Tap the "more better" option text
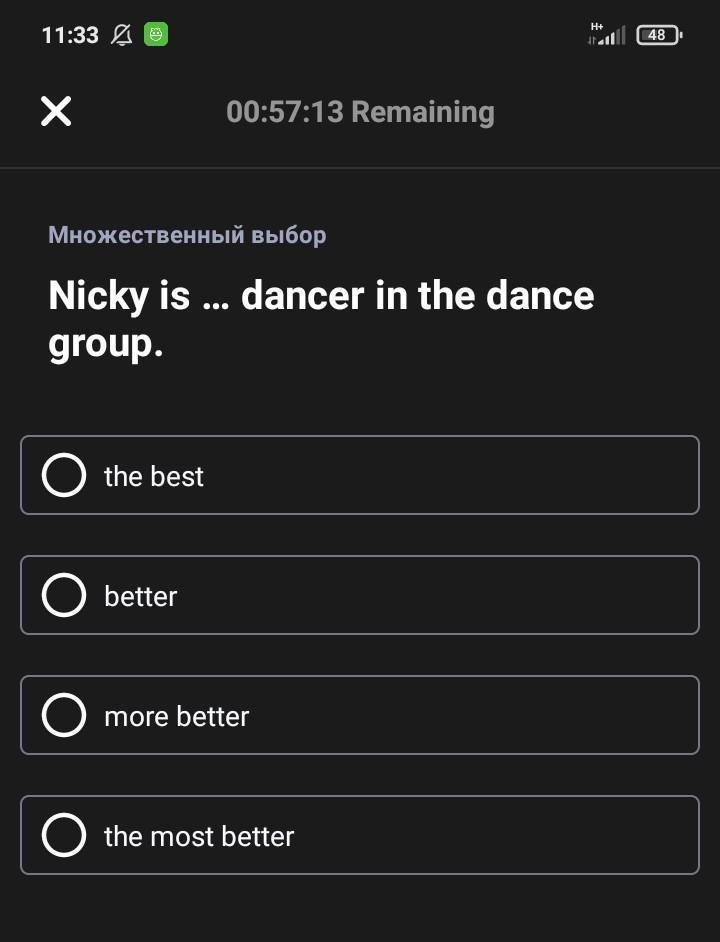This screenshot has height=942, width=720. (177, 716)
